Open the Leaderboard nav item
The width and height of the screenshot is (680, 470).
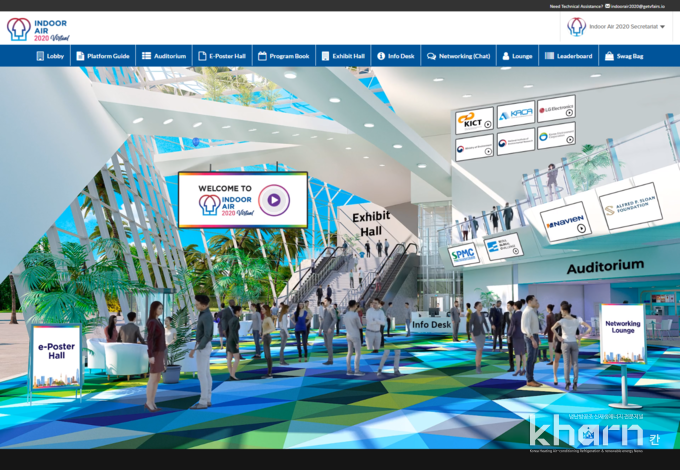point(569,56)
